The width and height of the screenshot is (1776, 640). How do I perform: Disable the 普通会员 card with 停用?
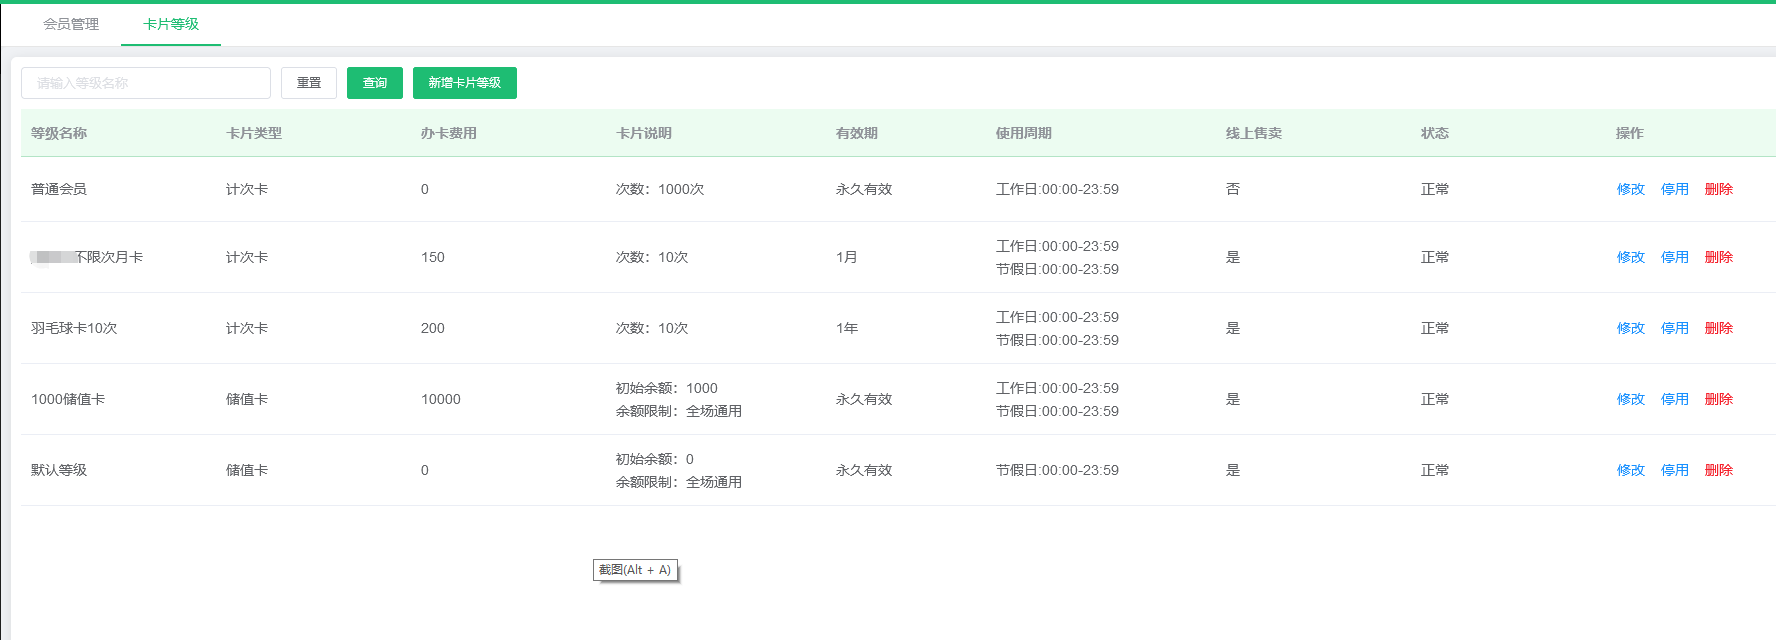(x=1675, y=189)
